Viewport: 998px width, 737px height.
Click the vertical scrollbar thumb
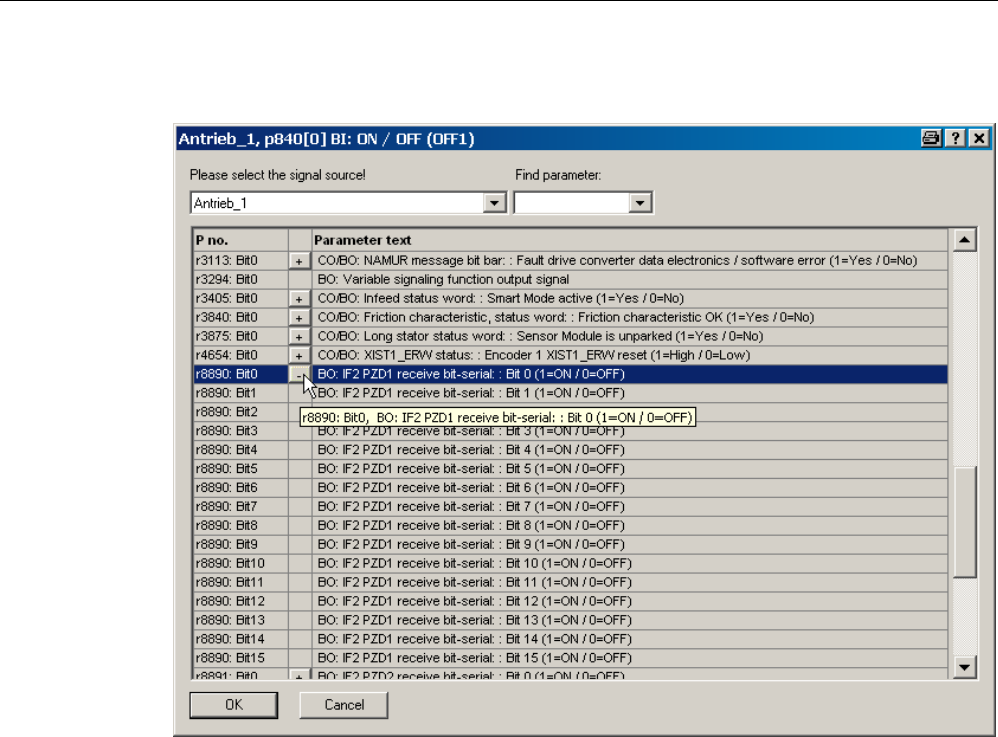(964, 522)
